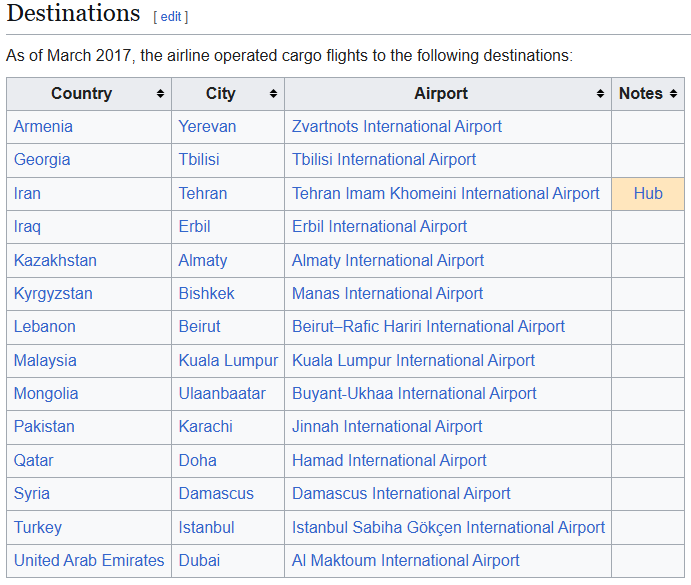
Task: Open the Beirut city link
Action: click(x=199, y=327)
